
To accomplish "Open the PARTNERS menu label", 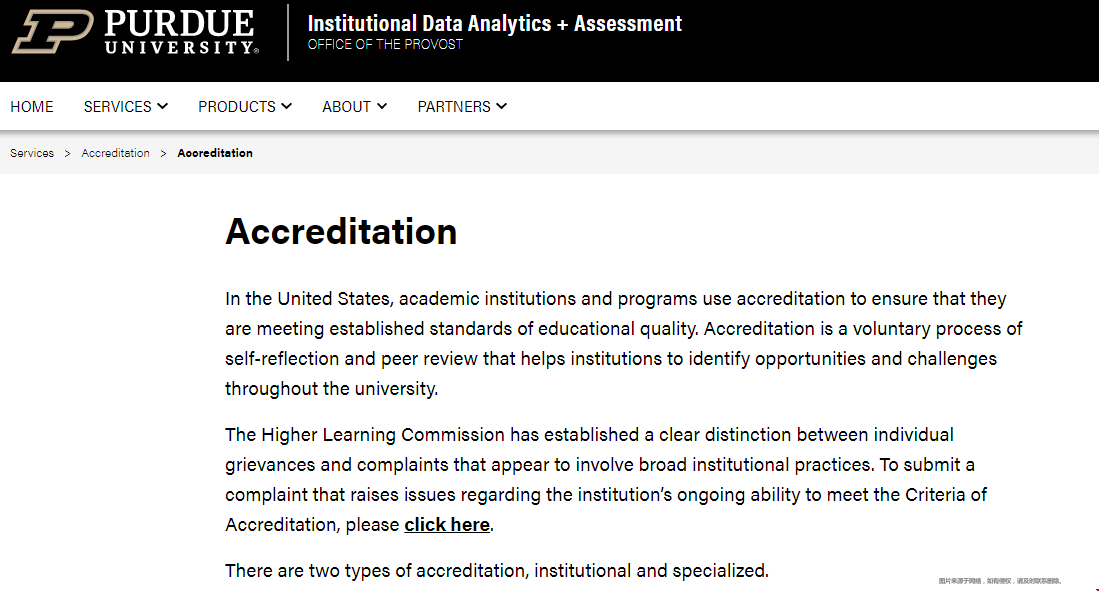I will click(453, 107).
